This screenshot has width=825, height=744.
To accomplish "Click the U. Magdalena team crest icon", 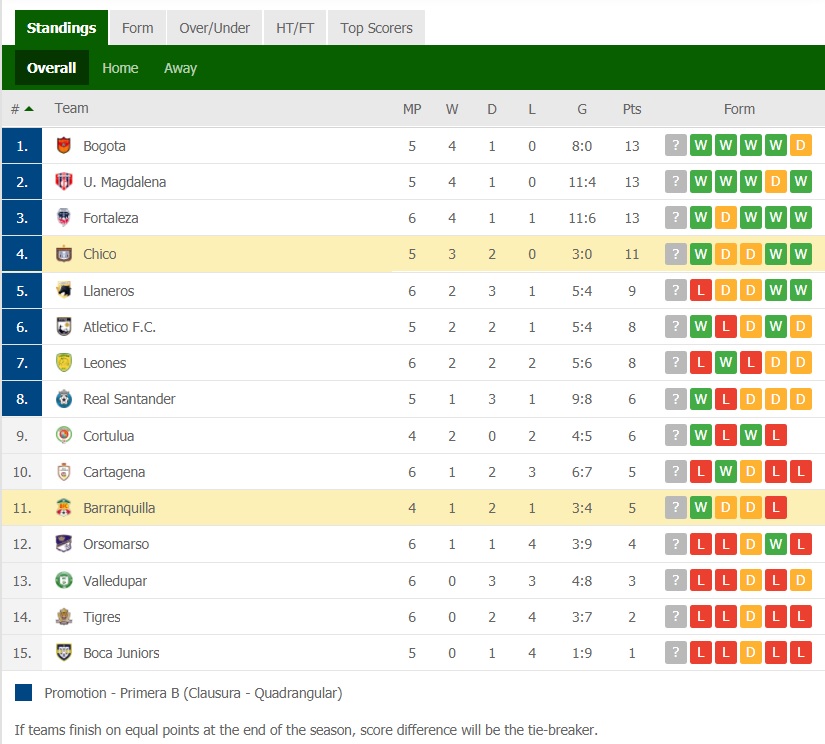I will point(64,182).
